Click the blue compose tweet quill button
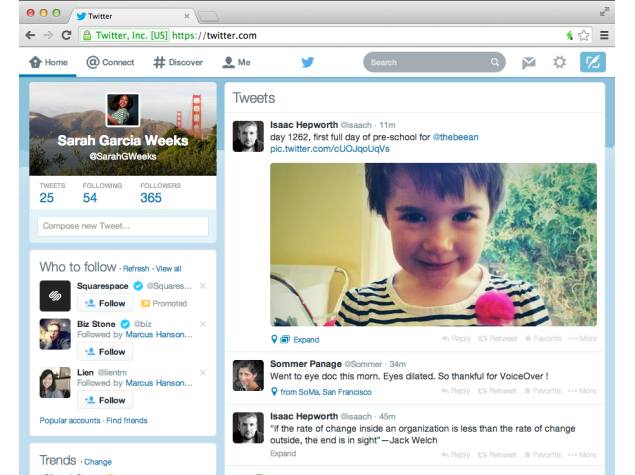Viewport: 635px width, 475px height. pyautogui.click(x=593, y=62)
